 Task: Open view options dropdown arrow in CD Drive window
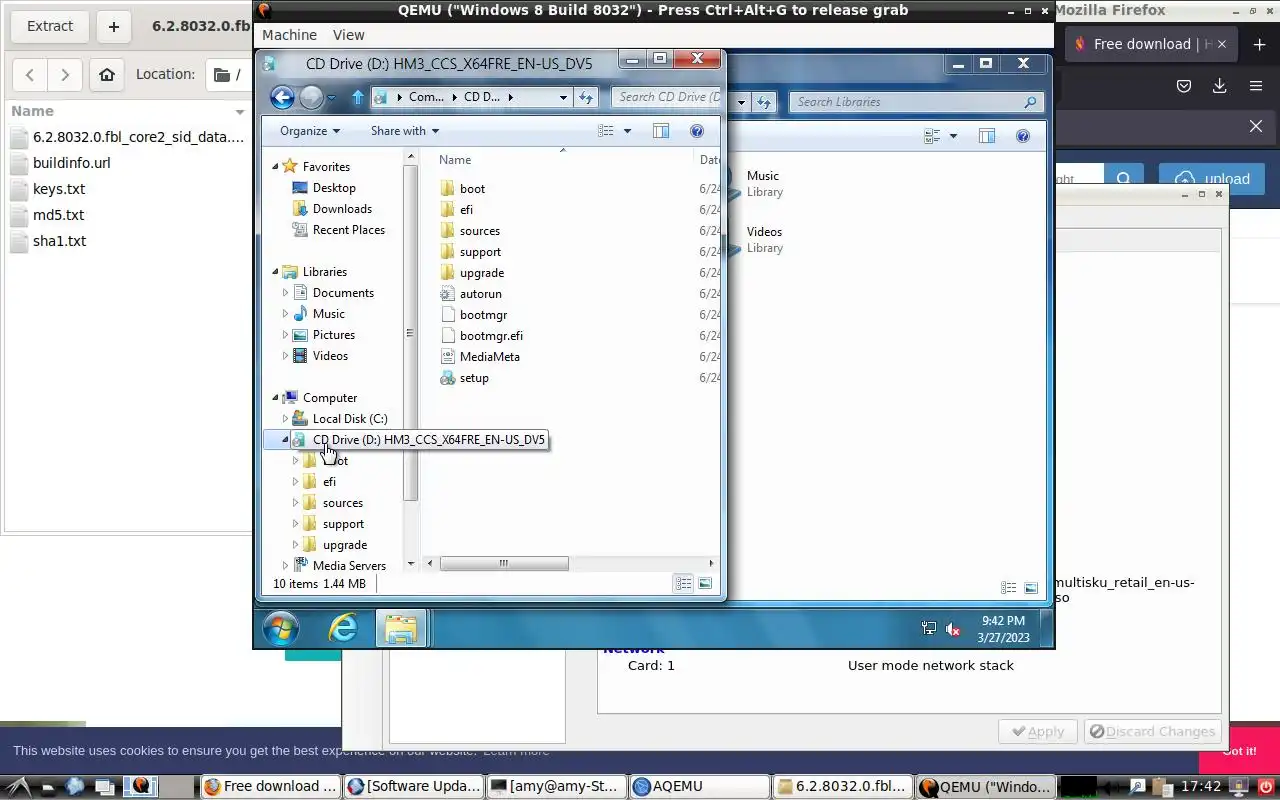click(627, 131)
